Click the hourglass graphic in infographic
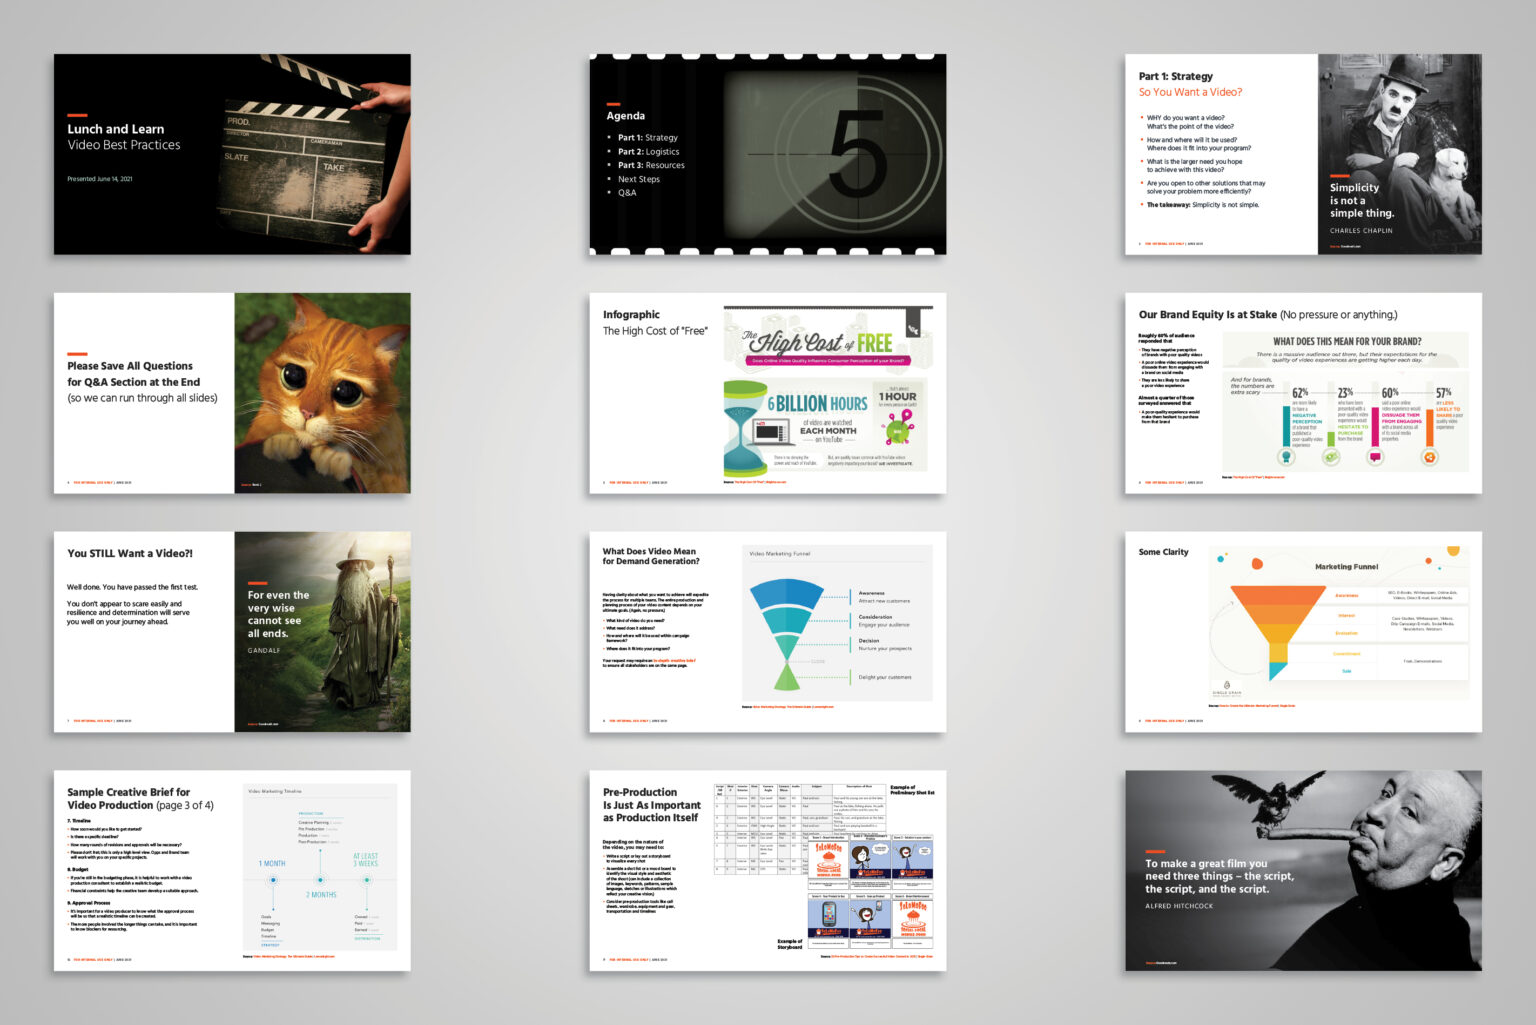Viewport: 1536px width, 1025px height. (x=744, y=428)
